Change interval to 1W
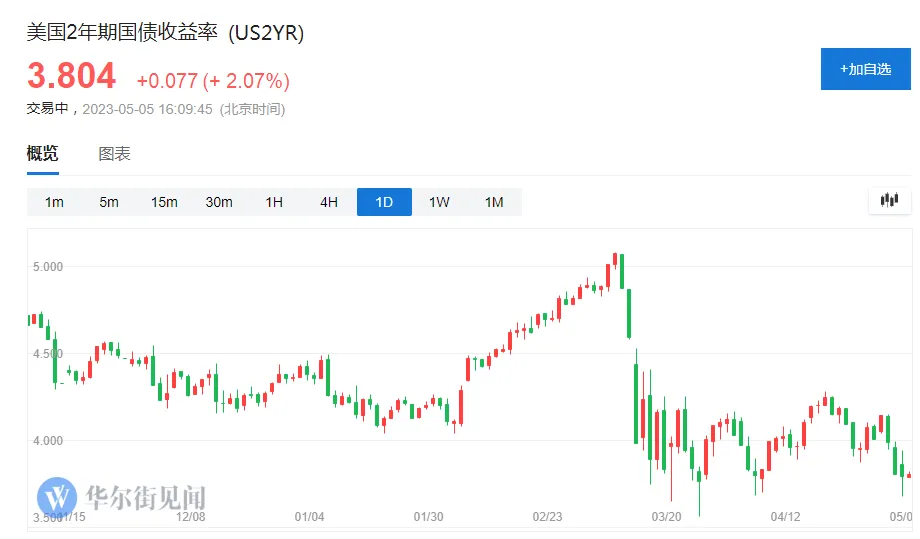920x539 pixels. click(x=439, y=202)
